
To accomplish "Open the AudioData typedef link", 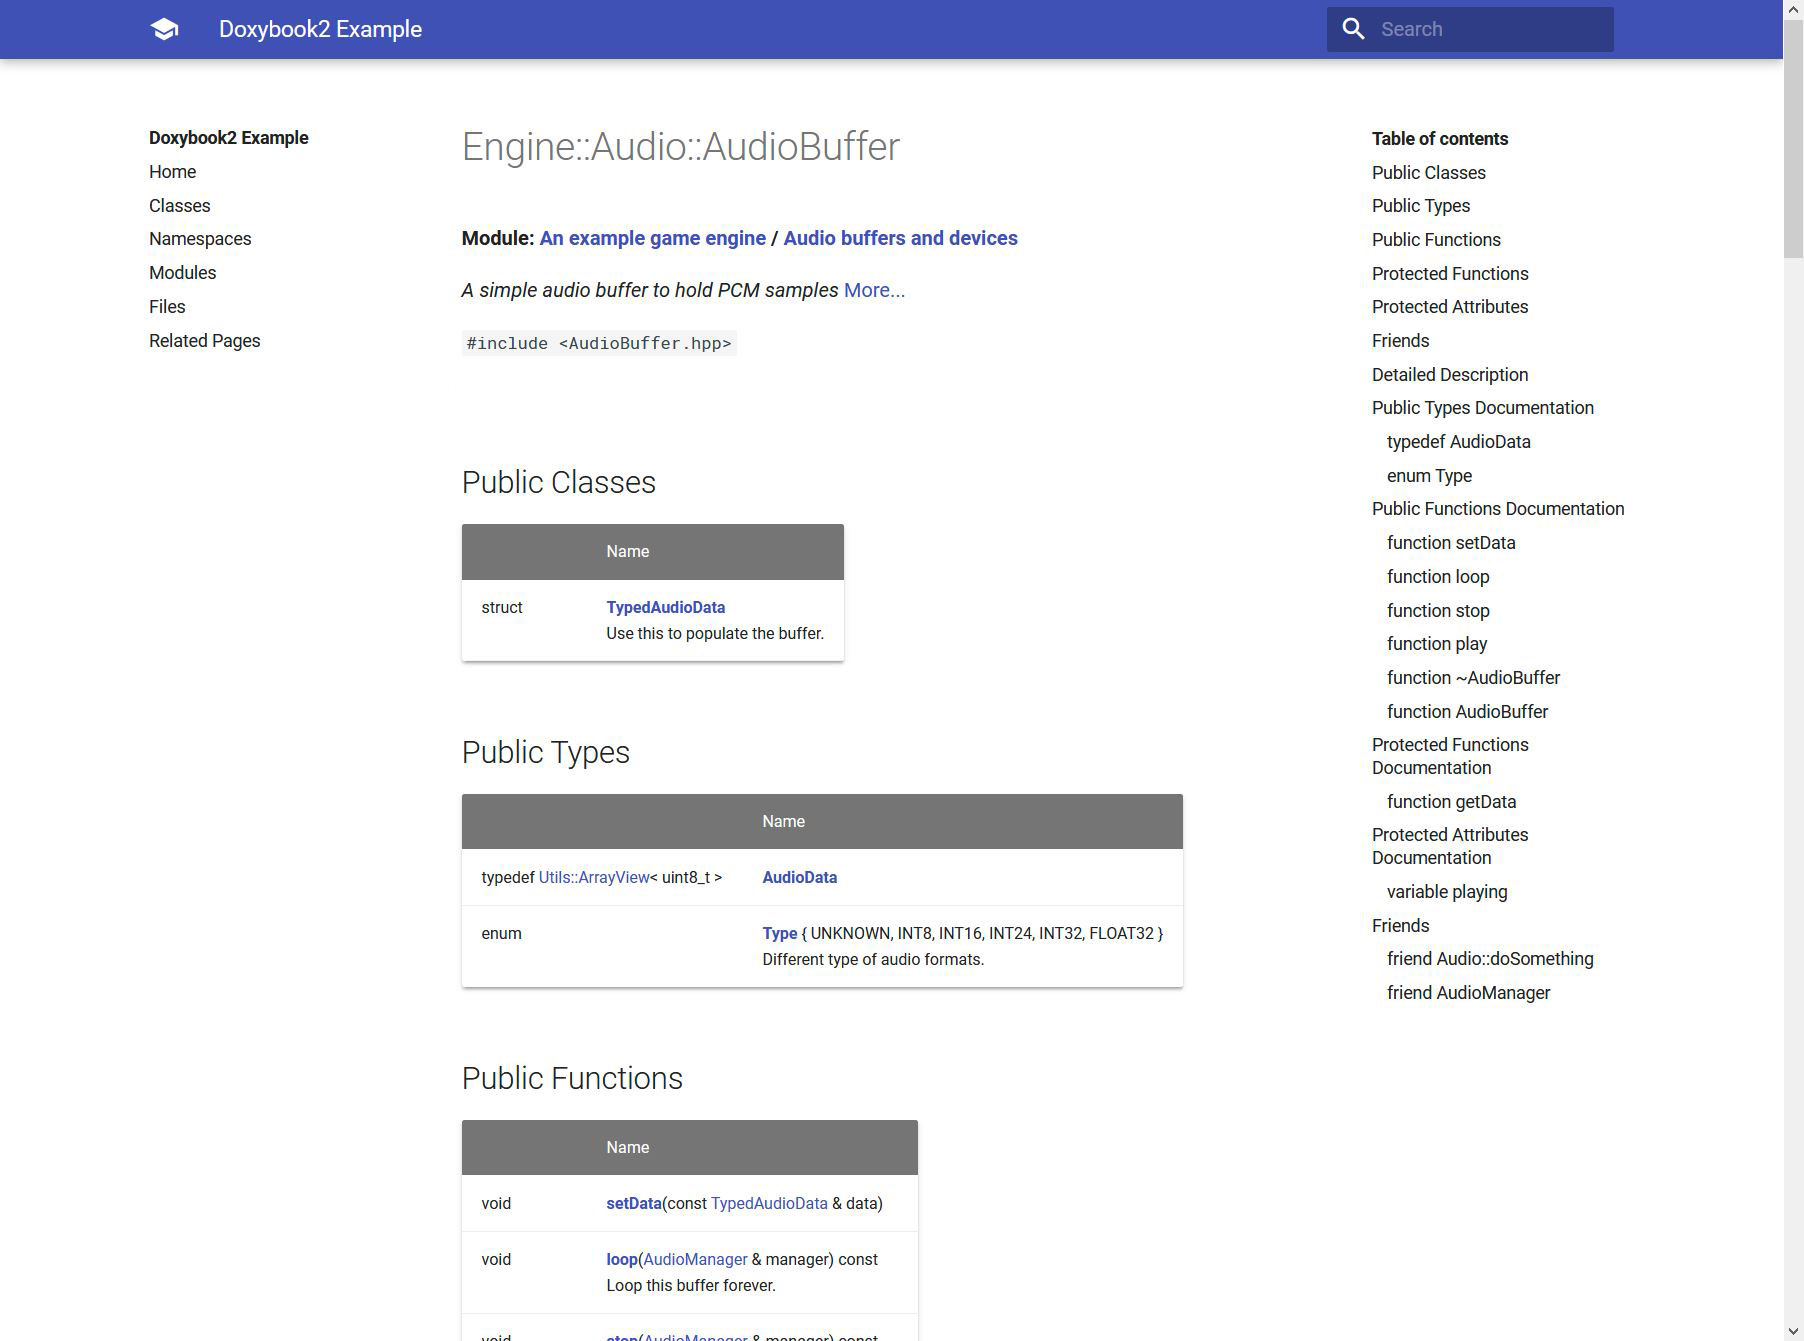I will pos(799,877).
